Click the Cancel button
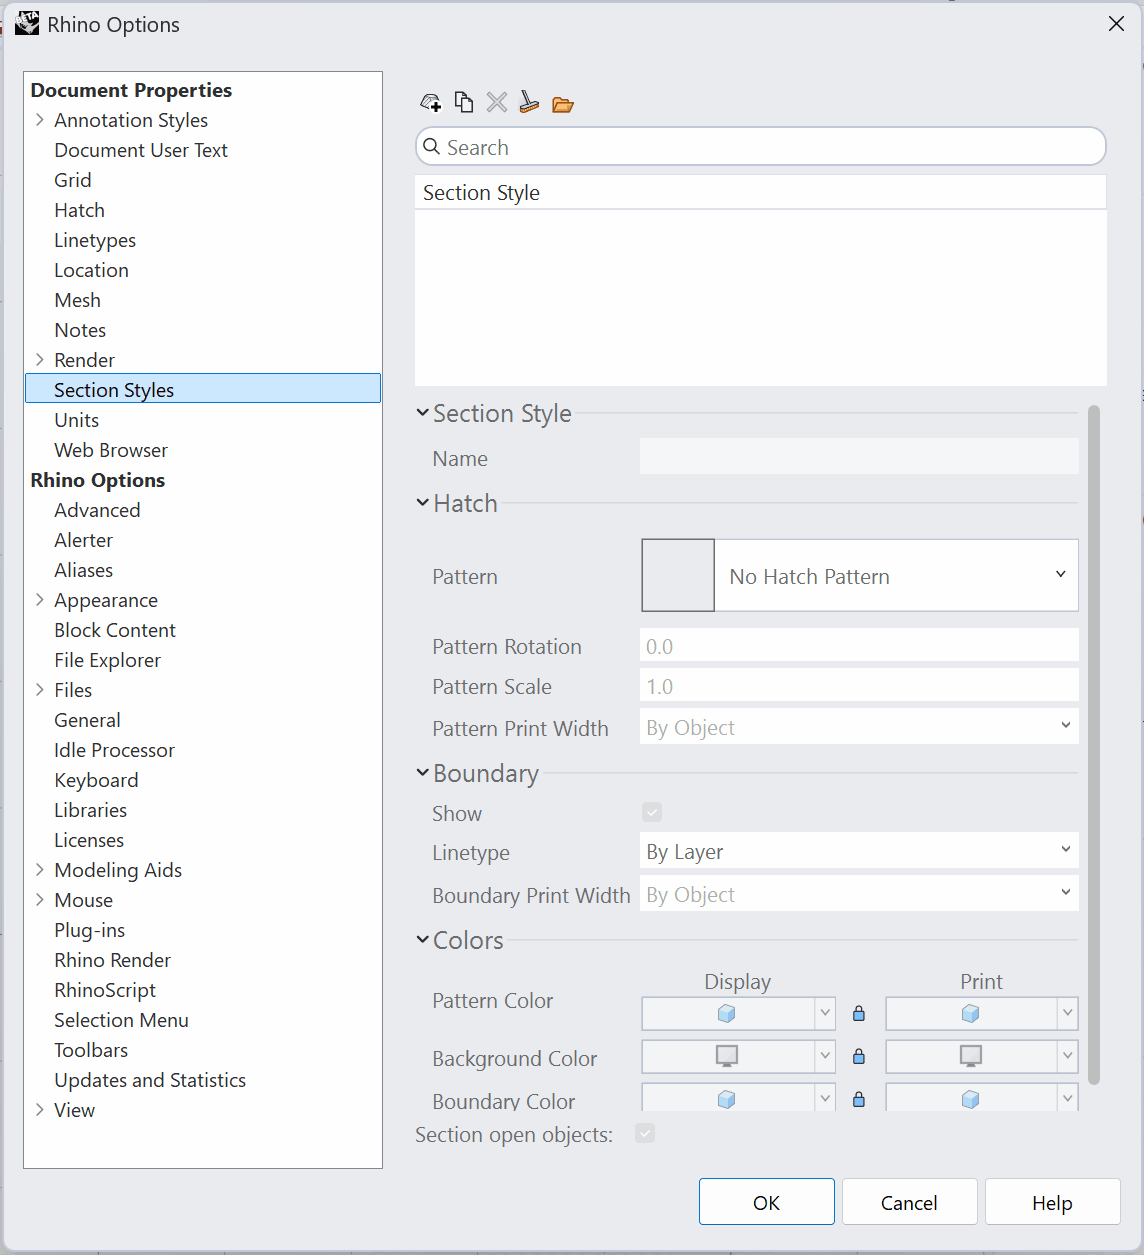1144x1255 pixels. click(x=909, y=1202)
